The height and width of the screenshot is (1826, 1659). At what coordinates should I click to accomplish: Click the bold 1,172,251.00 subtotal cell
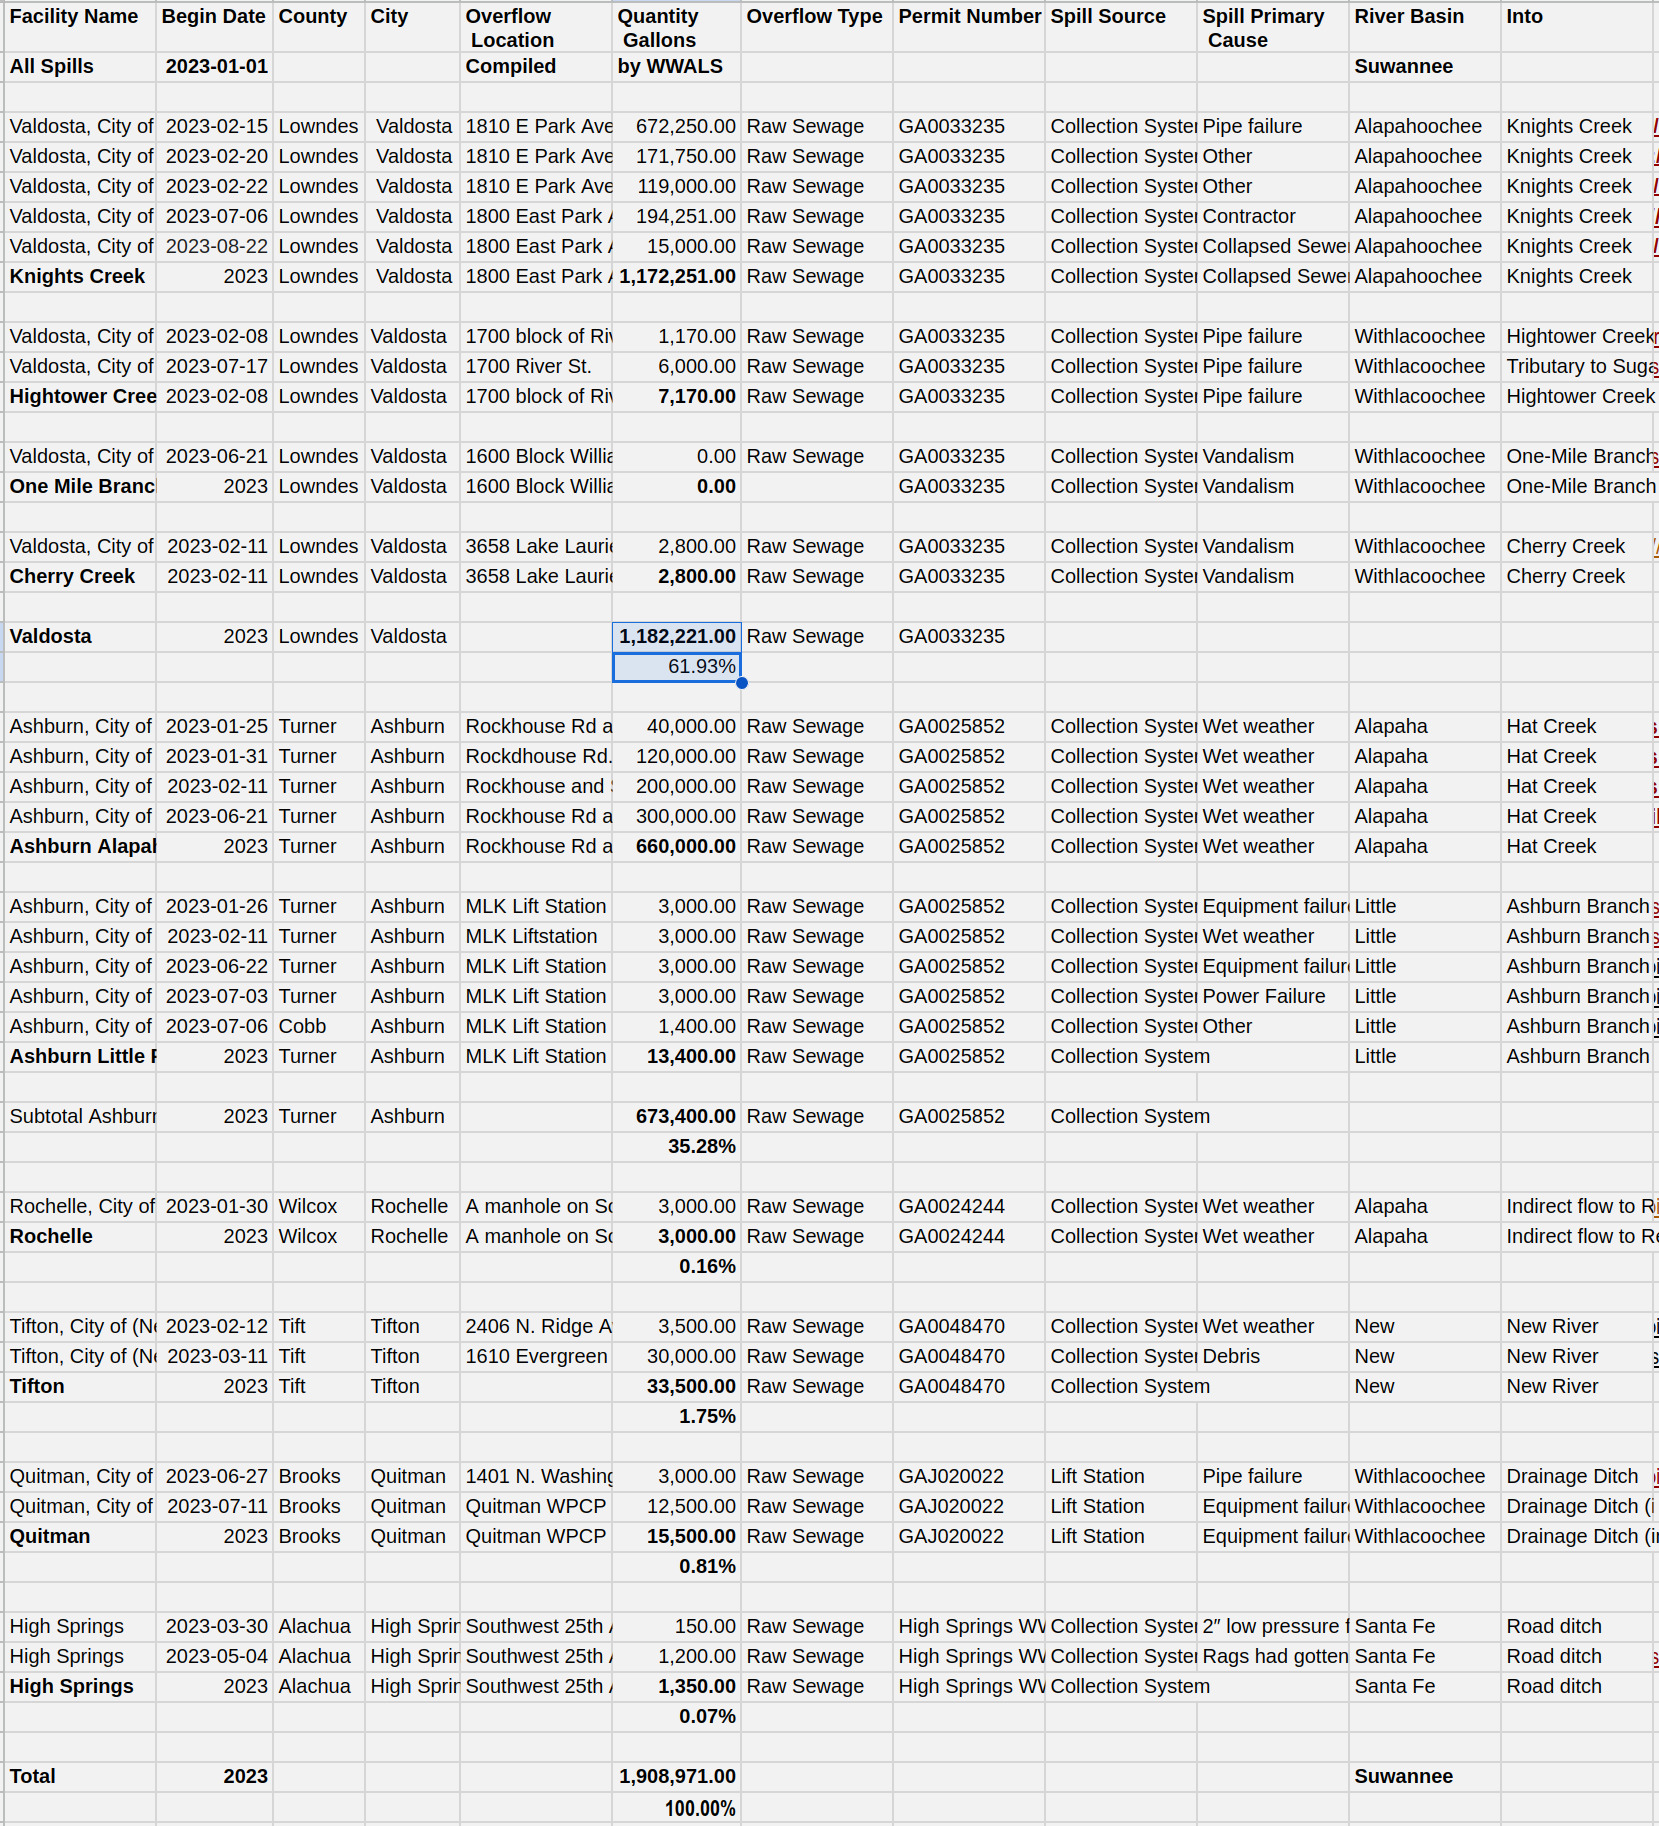677,277
